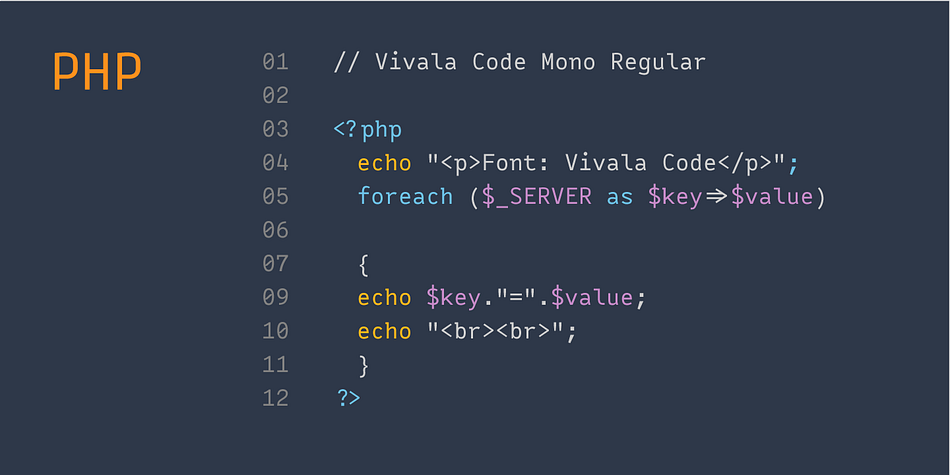Click the $key variable on line 09
The width and height of the screenshot is (950, 475).
(x=454, y=298)
